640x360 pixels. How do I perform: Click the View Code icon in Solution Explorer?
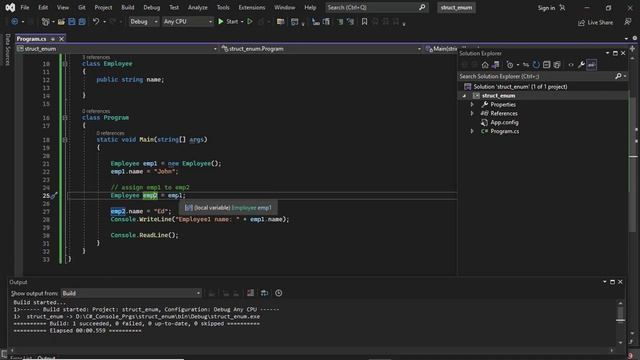coord(571,65)
